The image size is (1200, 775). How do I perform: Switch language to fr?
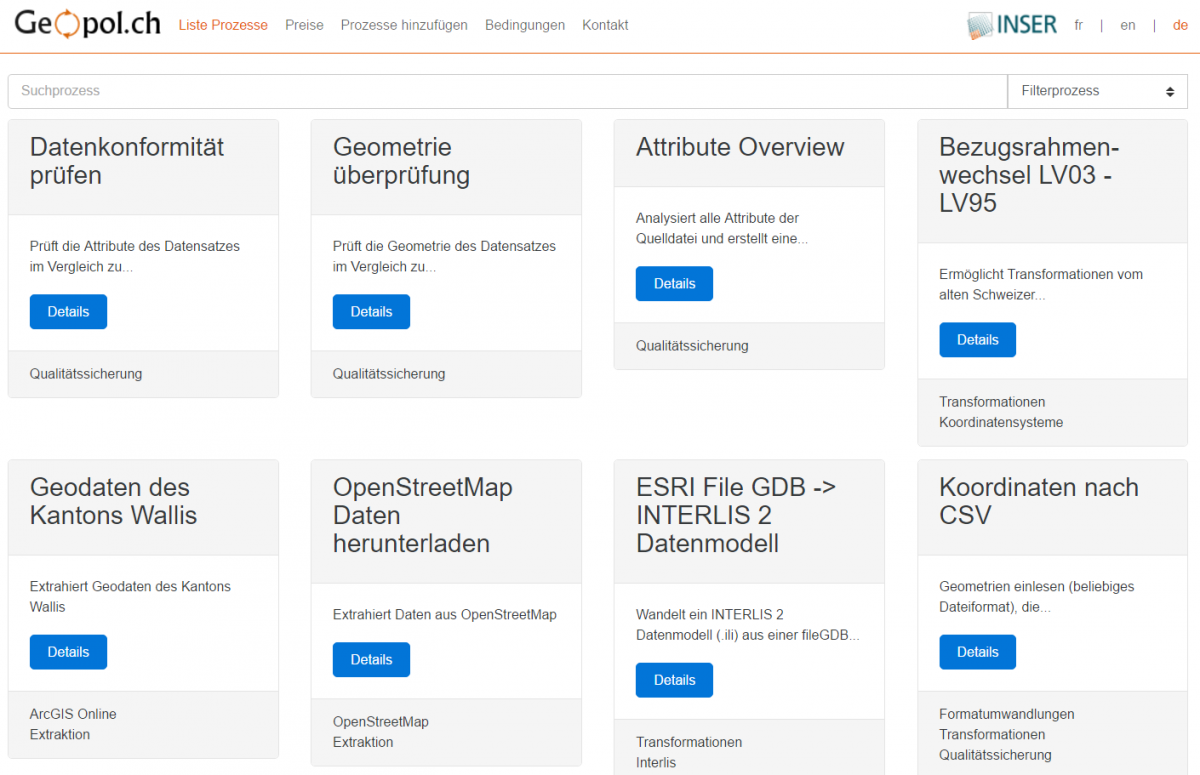pyautogui.click(x=1079, y=25)
